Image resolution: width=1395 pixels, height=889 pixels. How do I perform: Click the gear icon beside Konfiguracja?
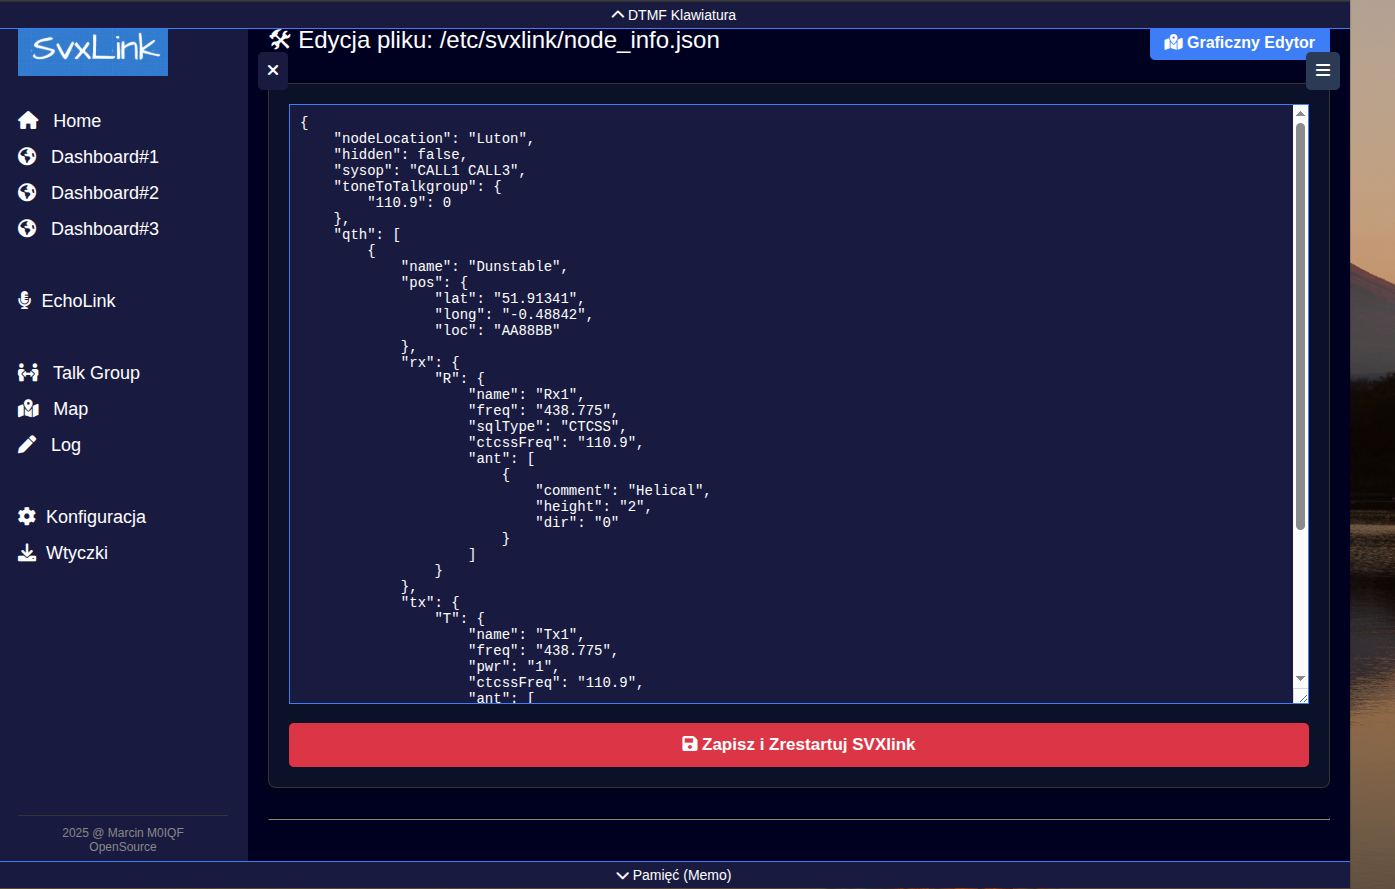click(x=27, y=517)
